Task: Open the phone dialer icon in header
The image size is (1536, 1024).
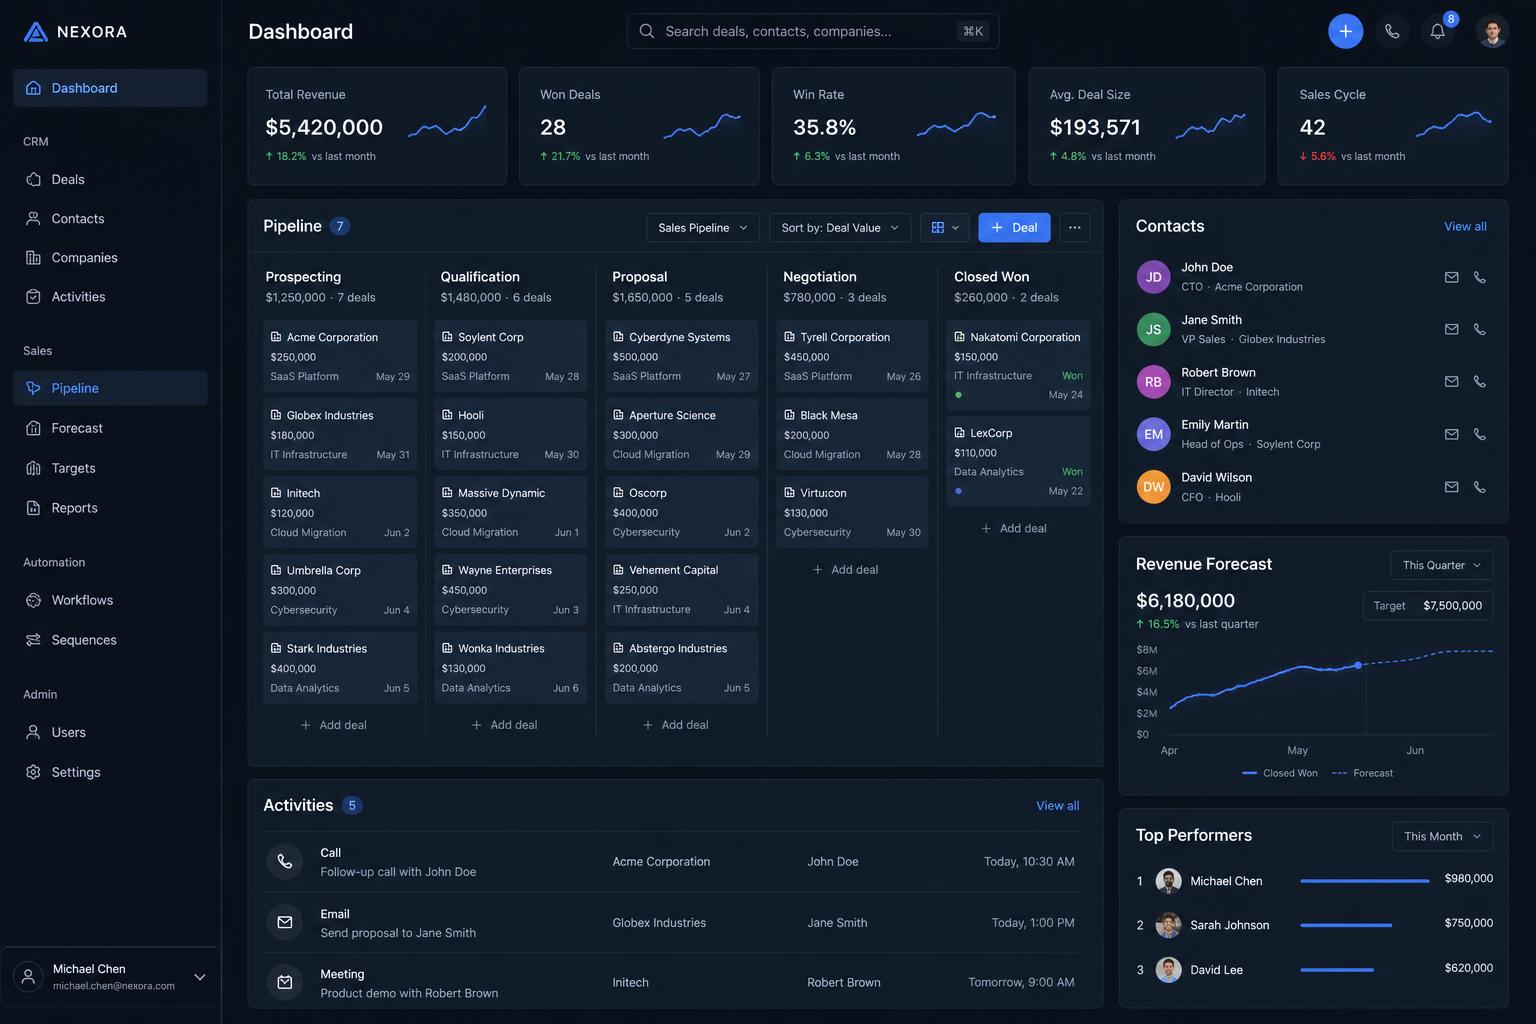Action: tap(1392, 31)
